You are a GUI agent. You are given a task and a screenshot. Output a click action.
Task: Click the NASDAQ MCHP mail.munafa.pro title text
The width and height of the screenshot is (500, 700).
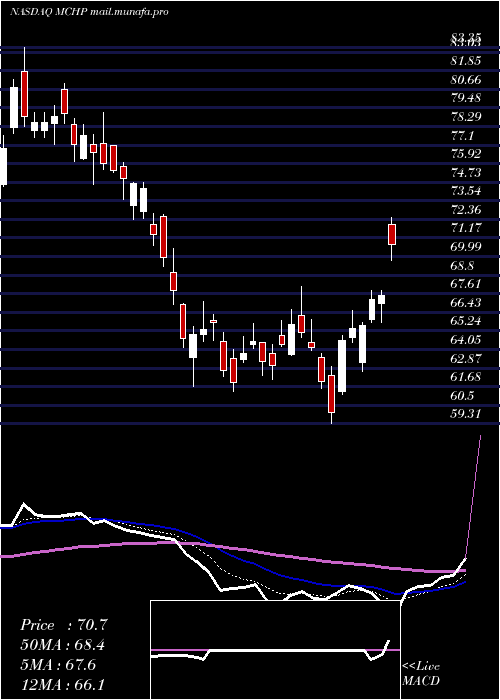pyautogui.click(x=89, y=12)
